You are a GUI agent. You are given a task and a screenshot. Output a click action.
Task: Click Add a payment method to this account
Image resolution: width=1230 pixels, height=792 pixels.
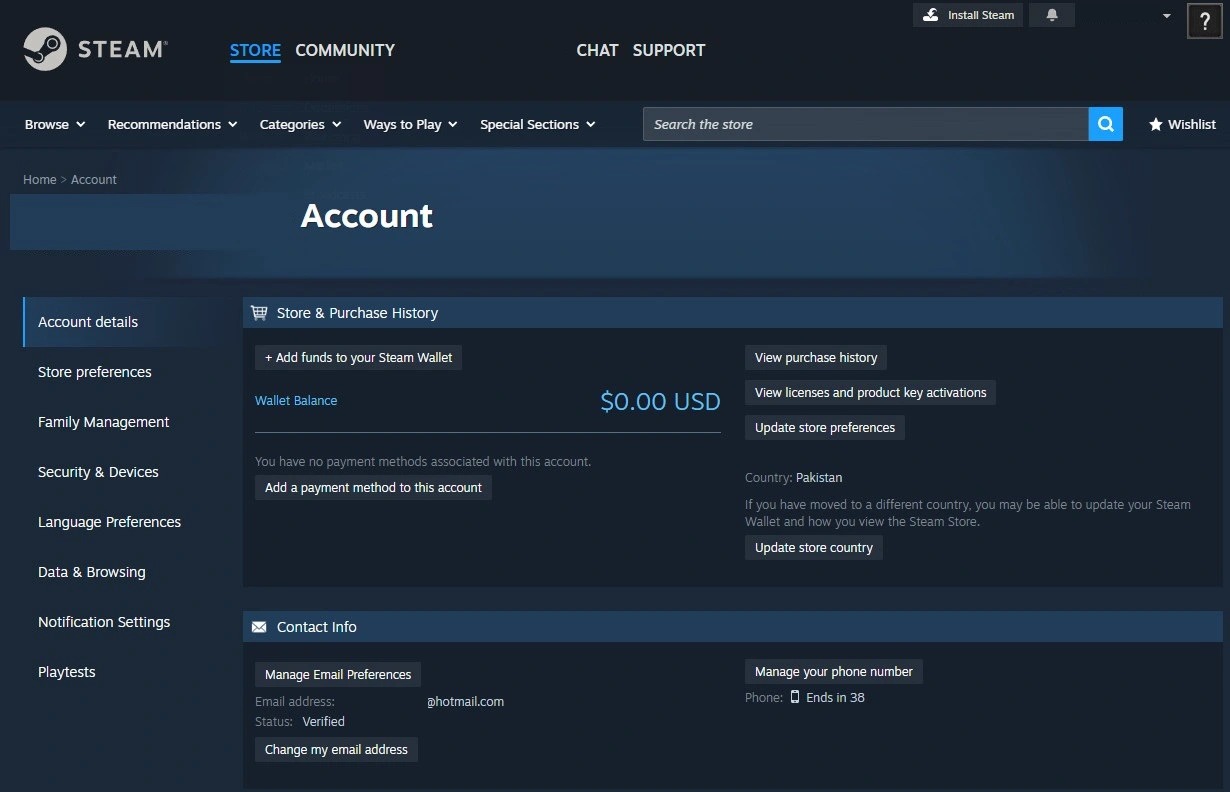pos(373,487)
